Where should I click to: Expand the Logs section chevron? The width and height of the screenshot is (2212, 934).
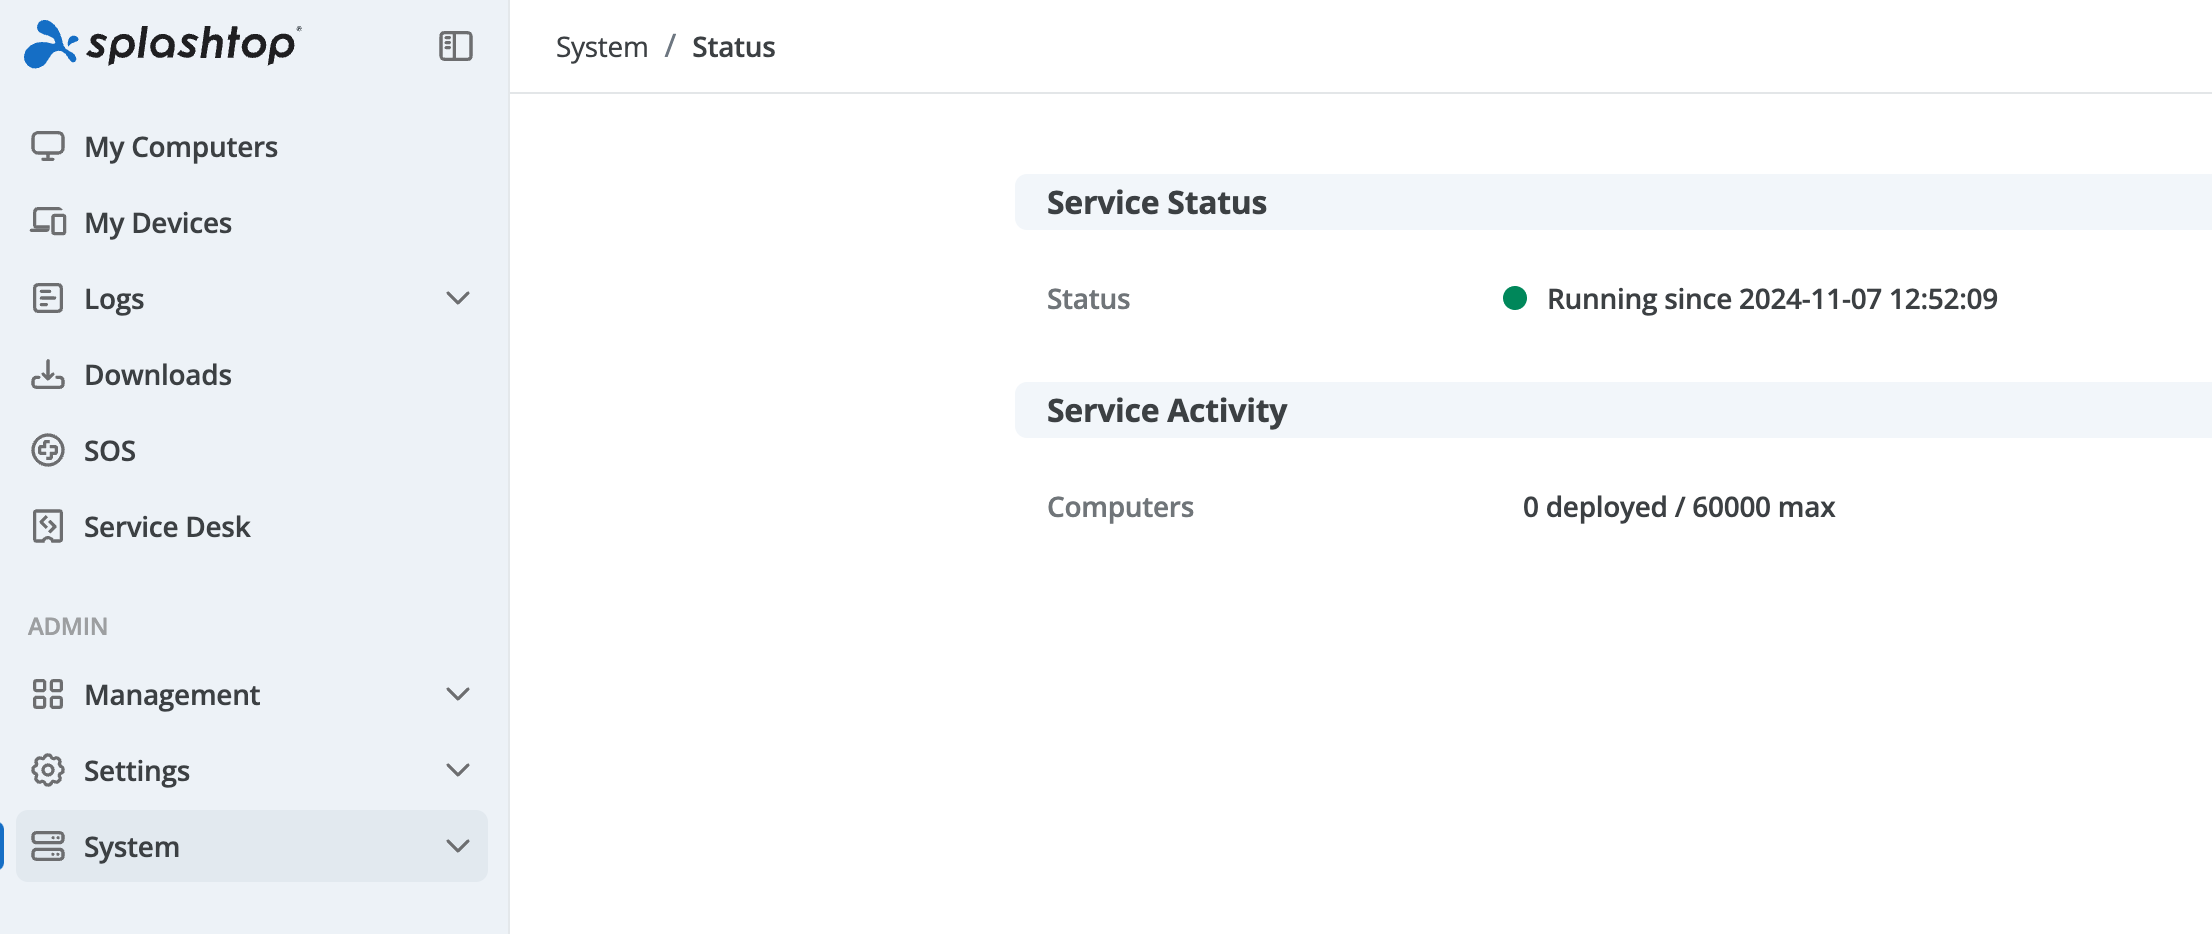tap(458, 298)
